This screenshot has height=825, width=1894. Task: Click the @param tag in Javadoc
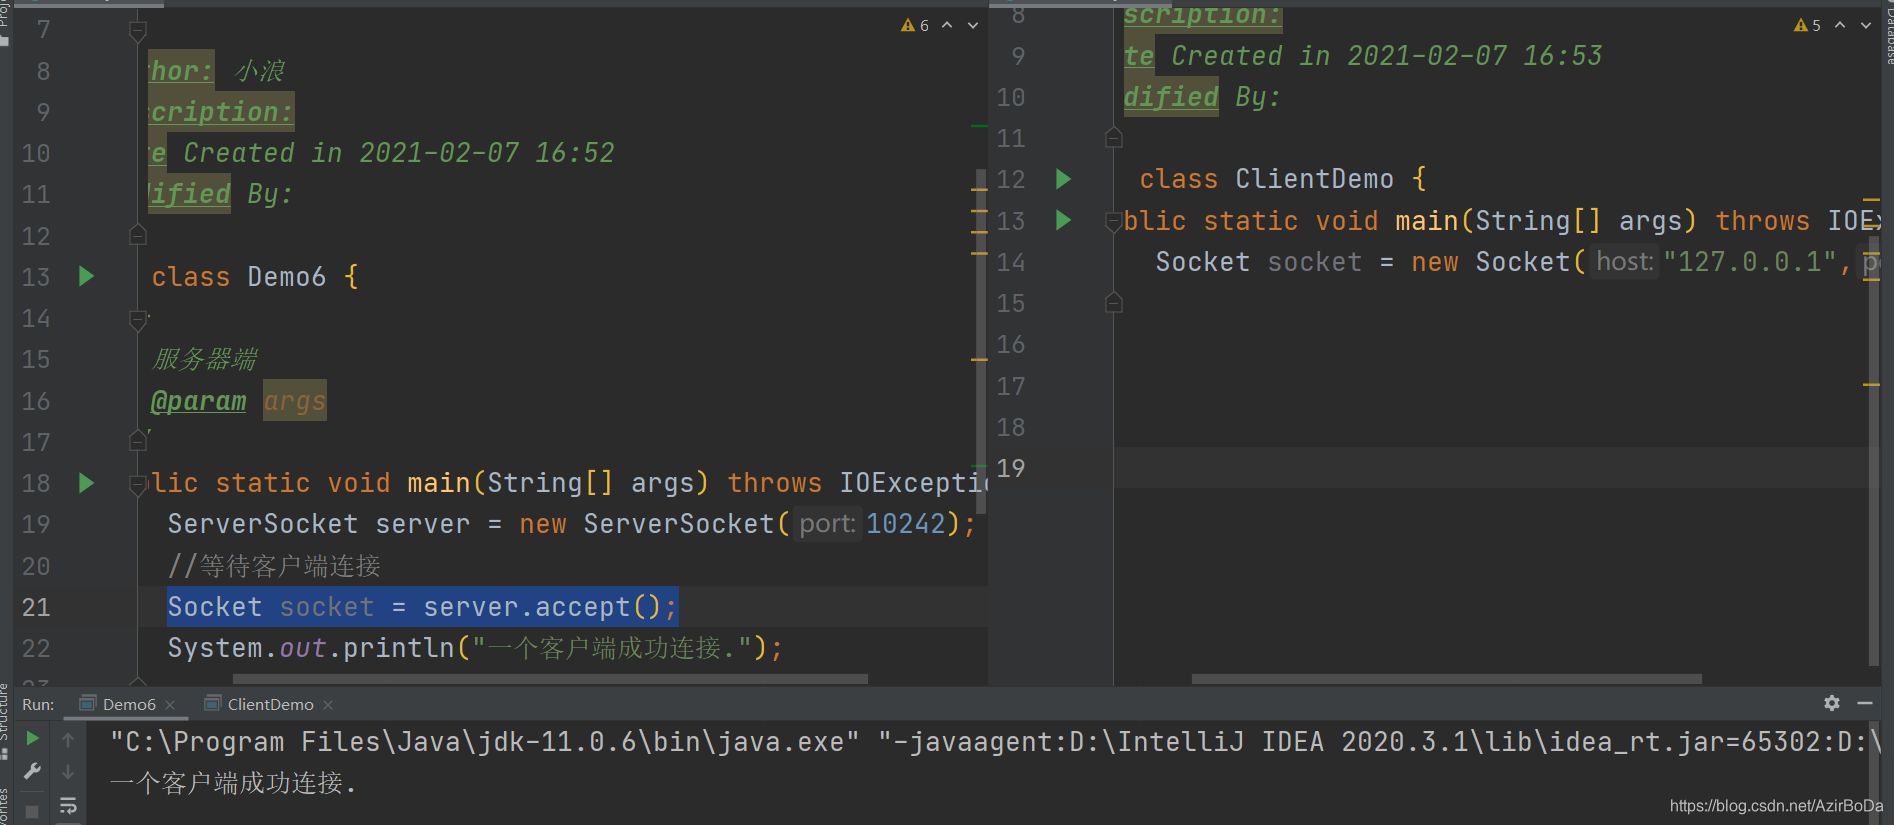(x=198, y=401)
